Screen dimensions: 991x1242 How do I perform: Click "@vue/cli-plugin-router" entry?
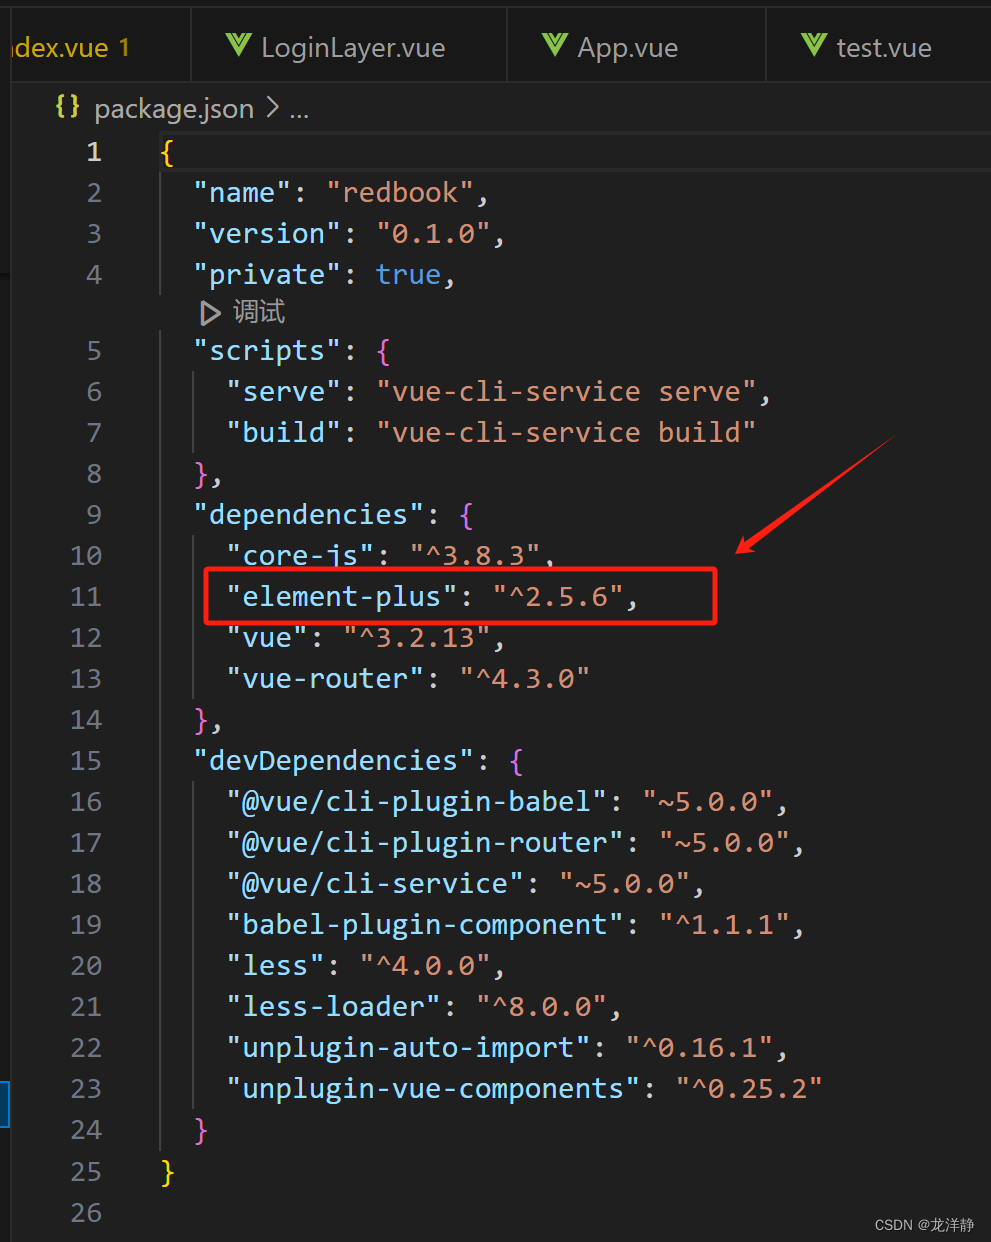coord(515,843)
